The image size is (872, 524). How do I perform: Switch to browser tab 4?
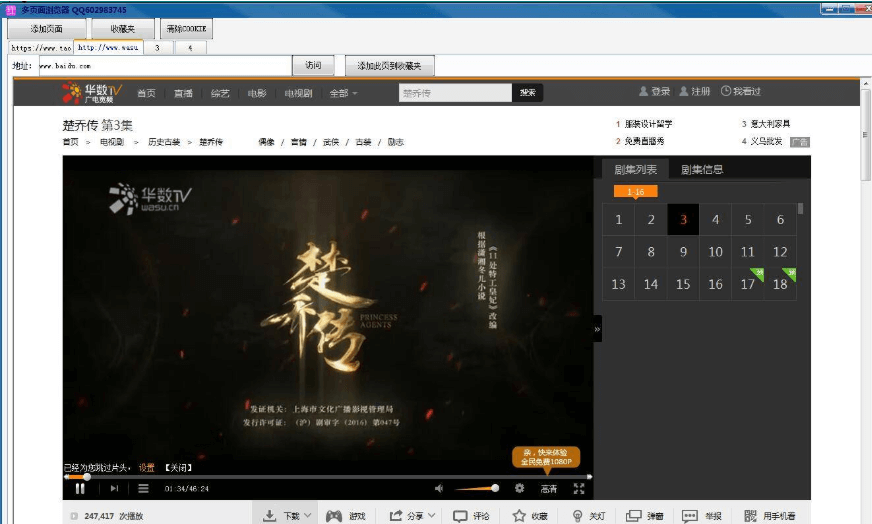[x=190, y=48]
